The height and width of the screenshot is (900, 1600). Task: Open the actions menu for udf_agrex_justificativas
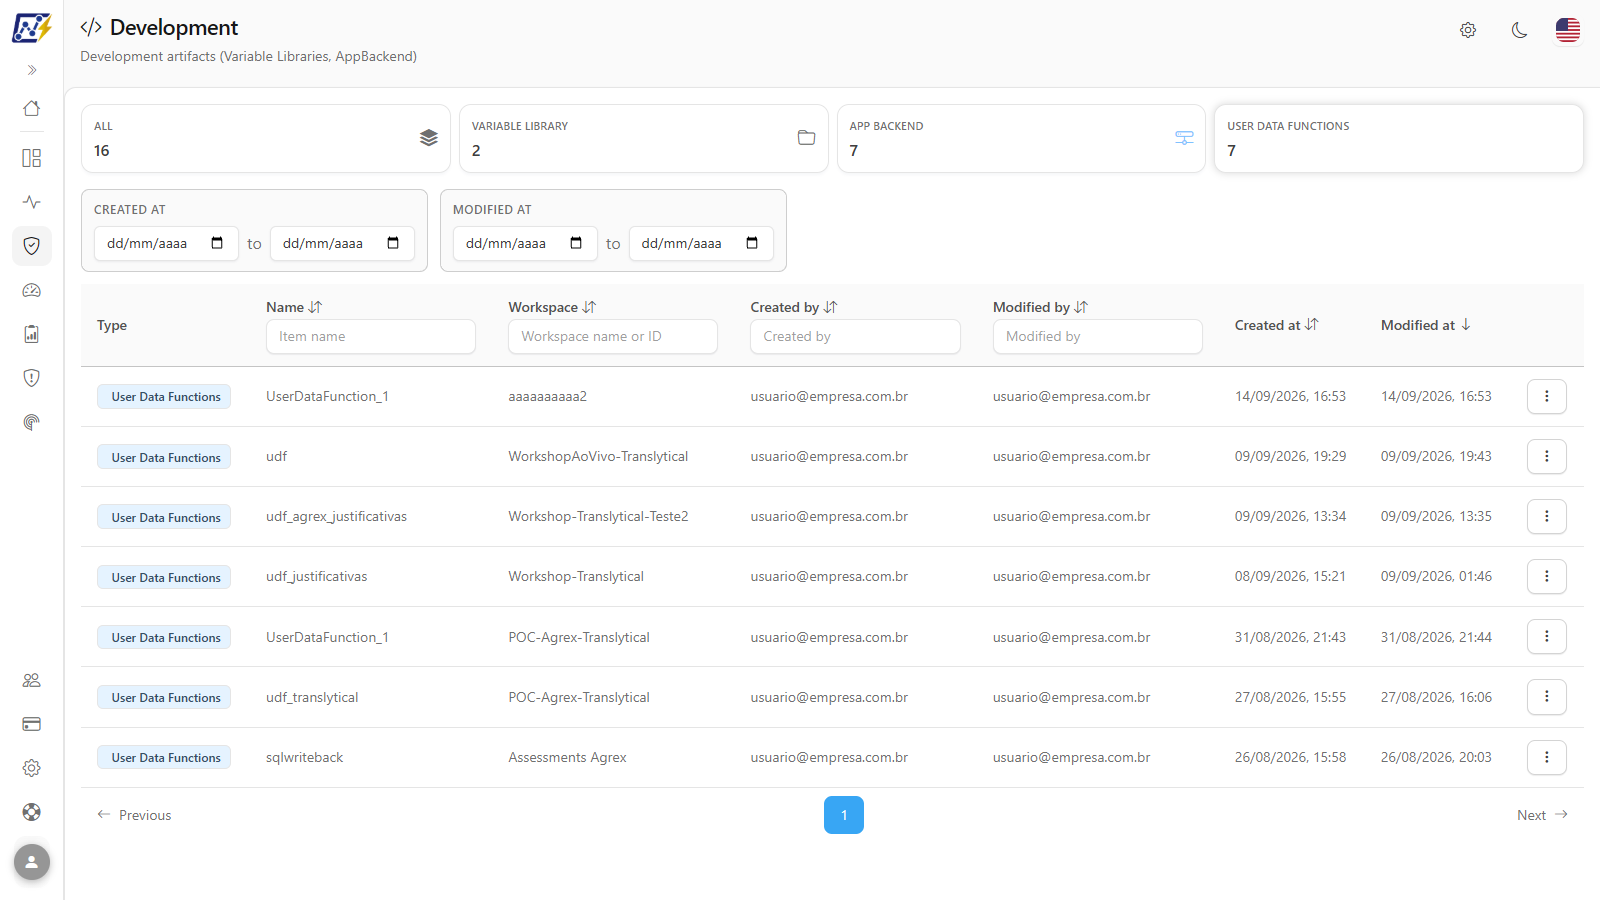(x=1547, y=516)
